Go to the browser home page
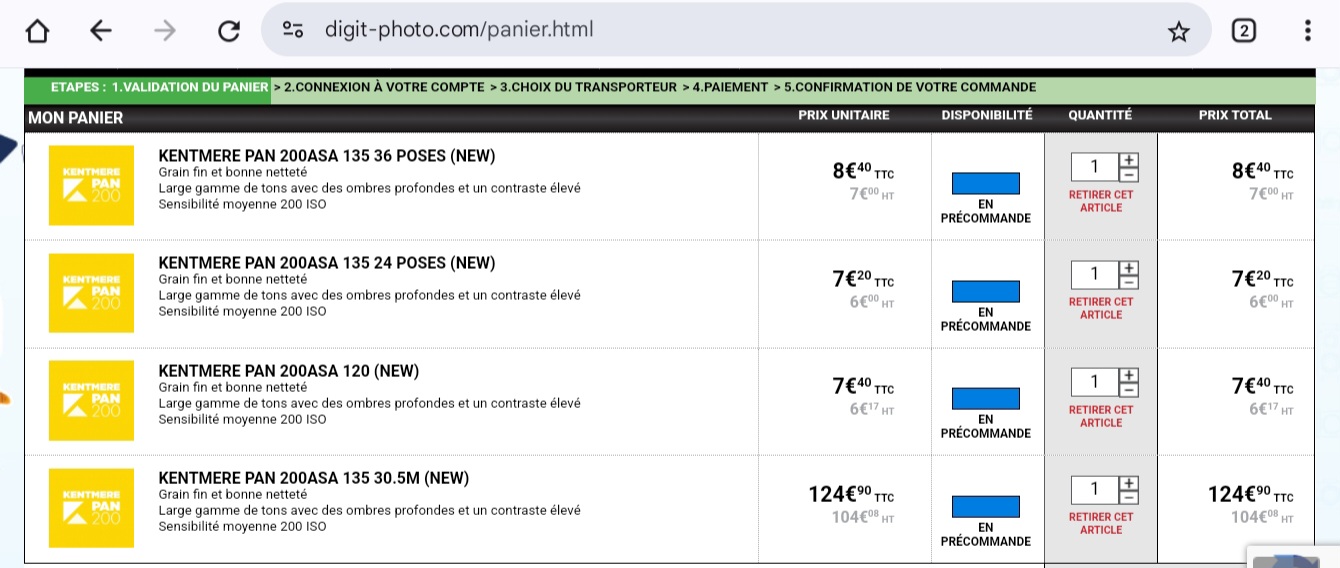 tap(37, 31)
